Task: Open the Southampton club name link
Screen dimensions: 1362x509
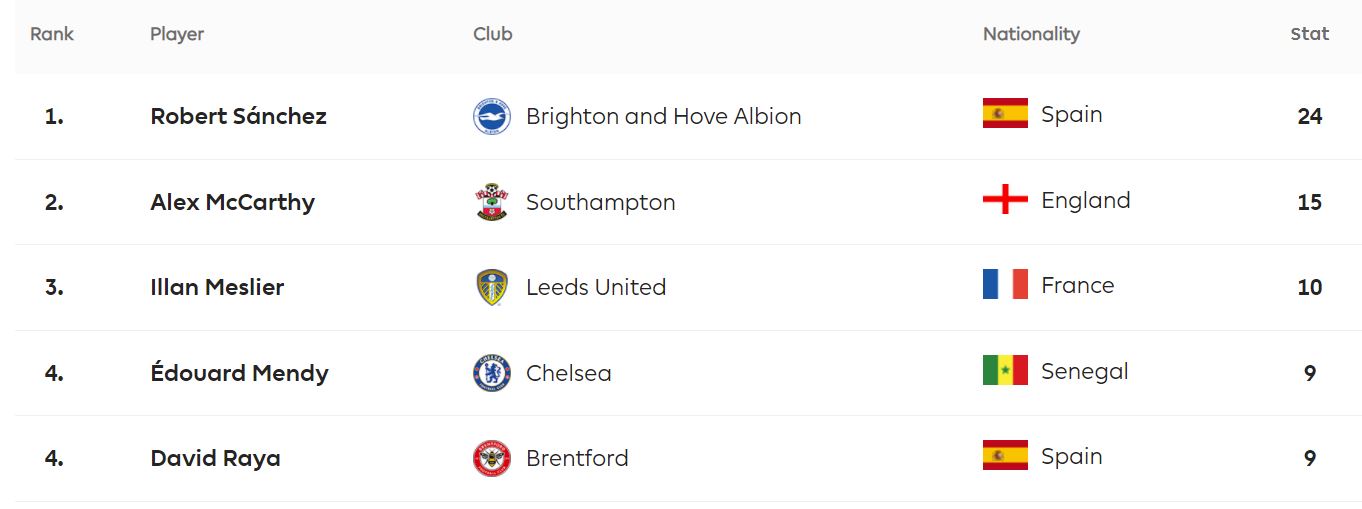Action: tap(600, 202)
